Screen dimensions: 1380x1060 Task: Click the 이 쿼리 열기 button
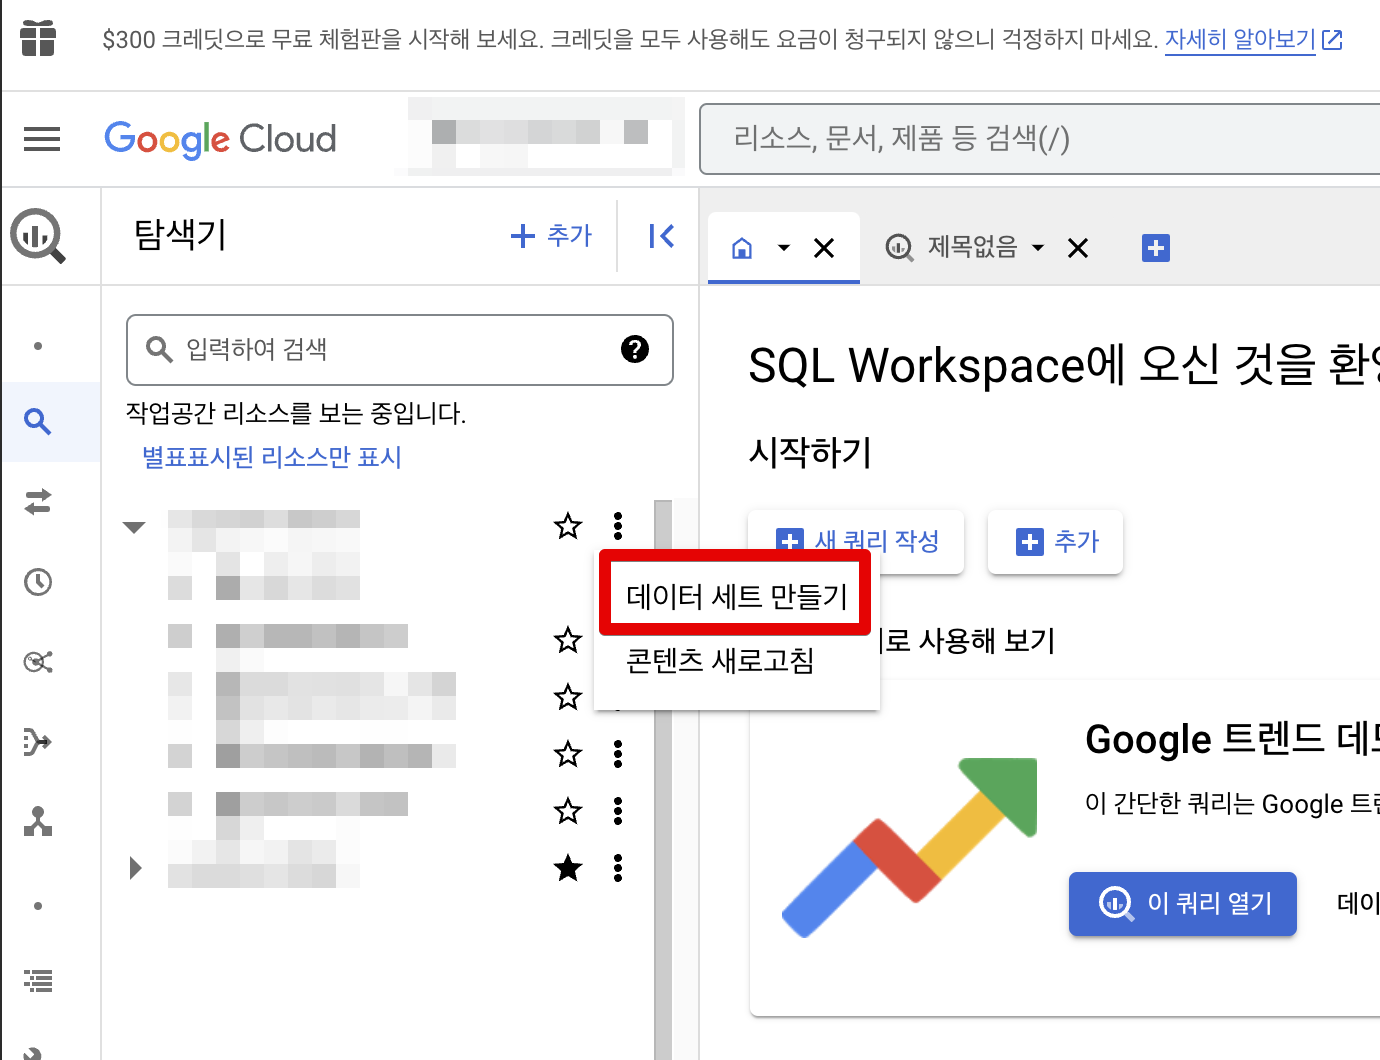click(1183, 903)
